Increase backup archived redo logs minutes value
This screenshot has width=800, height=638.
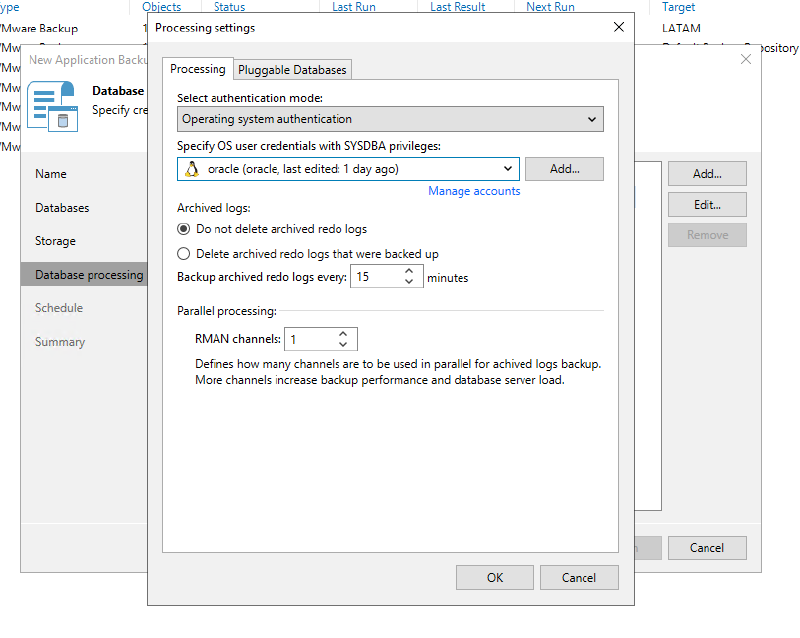[x=409, y=271]
